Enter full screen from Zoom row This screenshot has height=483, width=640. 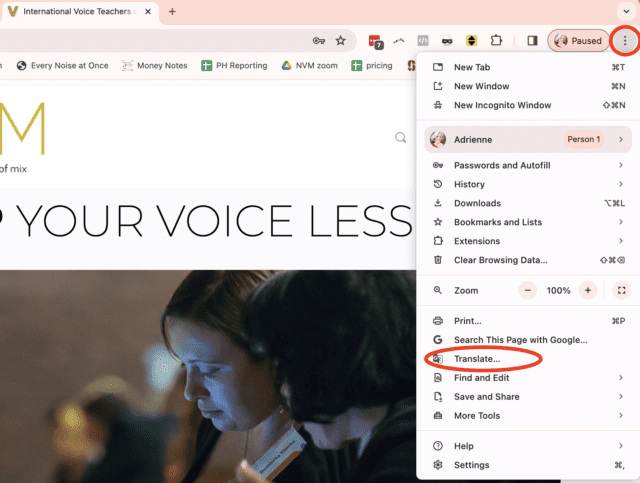[x=621, y=290]
